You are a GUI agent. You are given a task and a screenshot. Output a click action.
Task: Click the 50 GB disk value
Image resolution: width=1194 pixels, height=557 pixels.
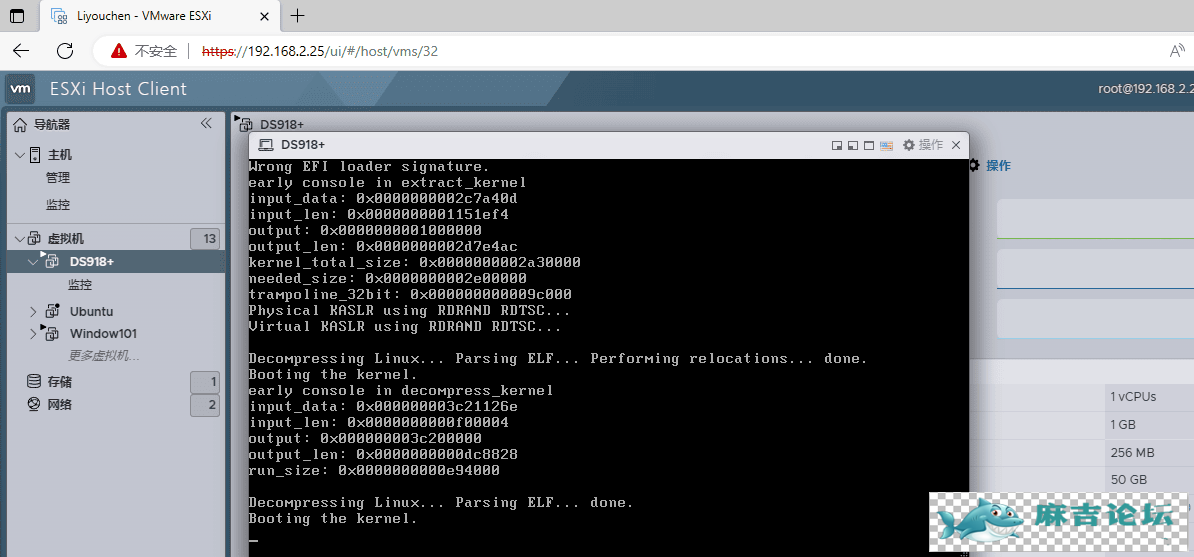[x=1128, y=481]
